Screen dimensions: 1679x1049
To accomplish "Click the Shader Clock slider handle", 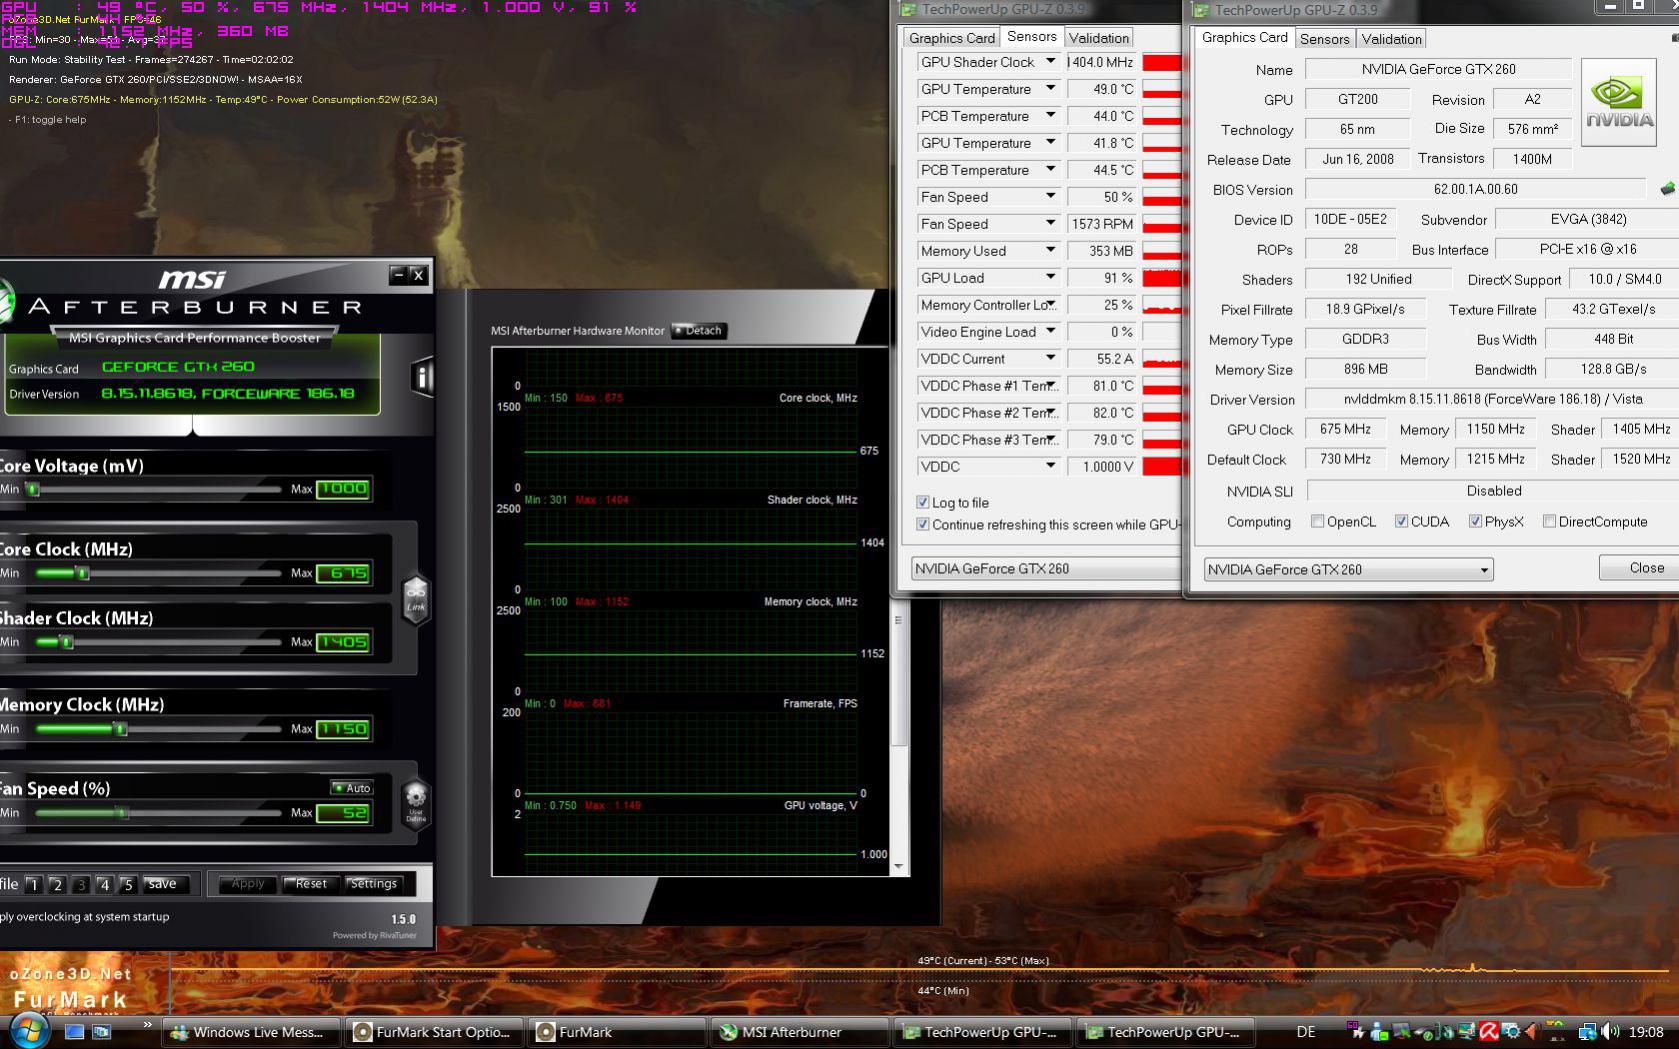I will [67, 642].
